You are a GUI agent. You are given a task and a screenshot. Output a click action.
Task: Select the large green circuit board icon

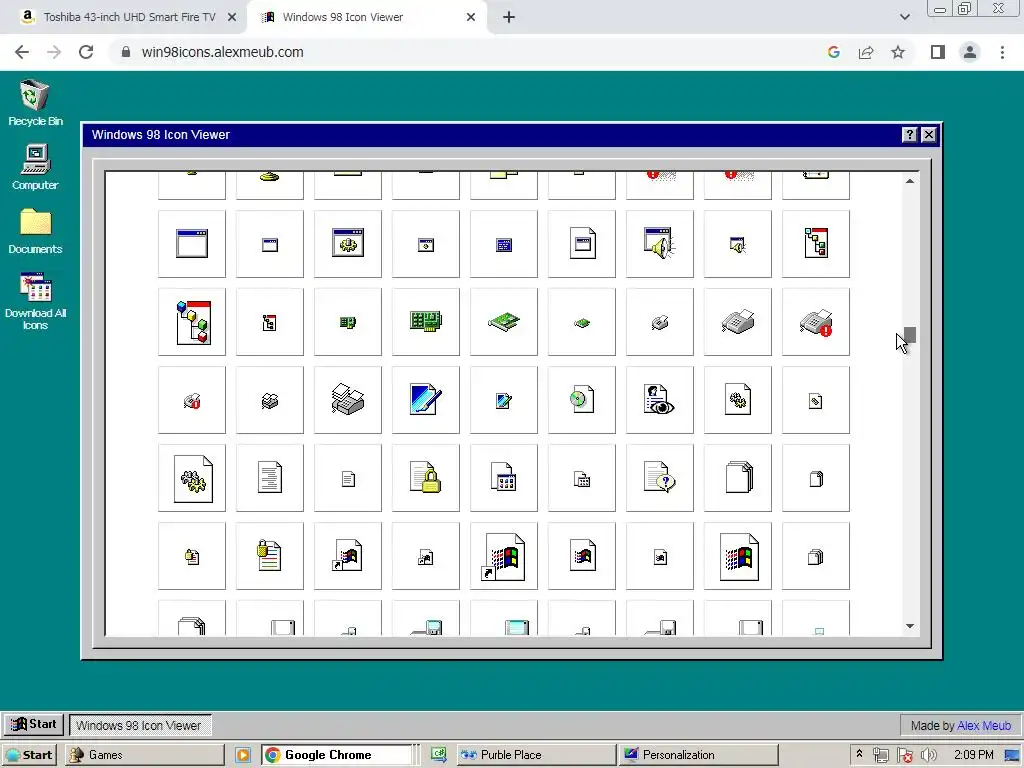coord(426,322)
